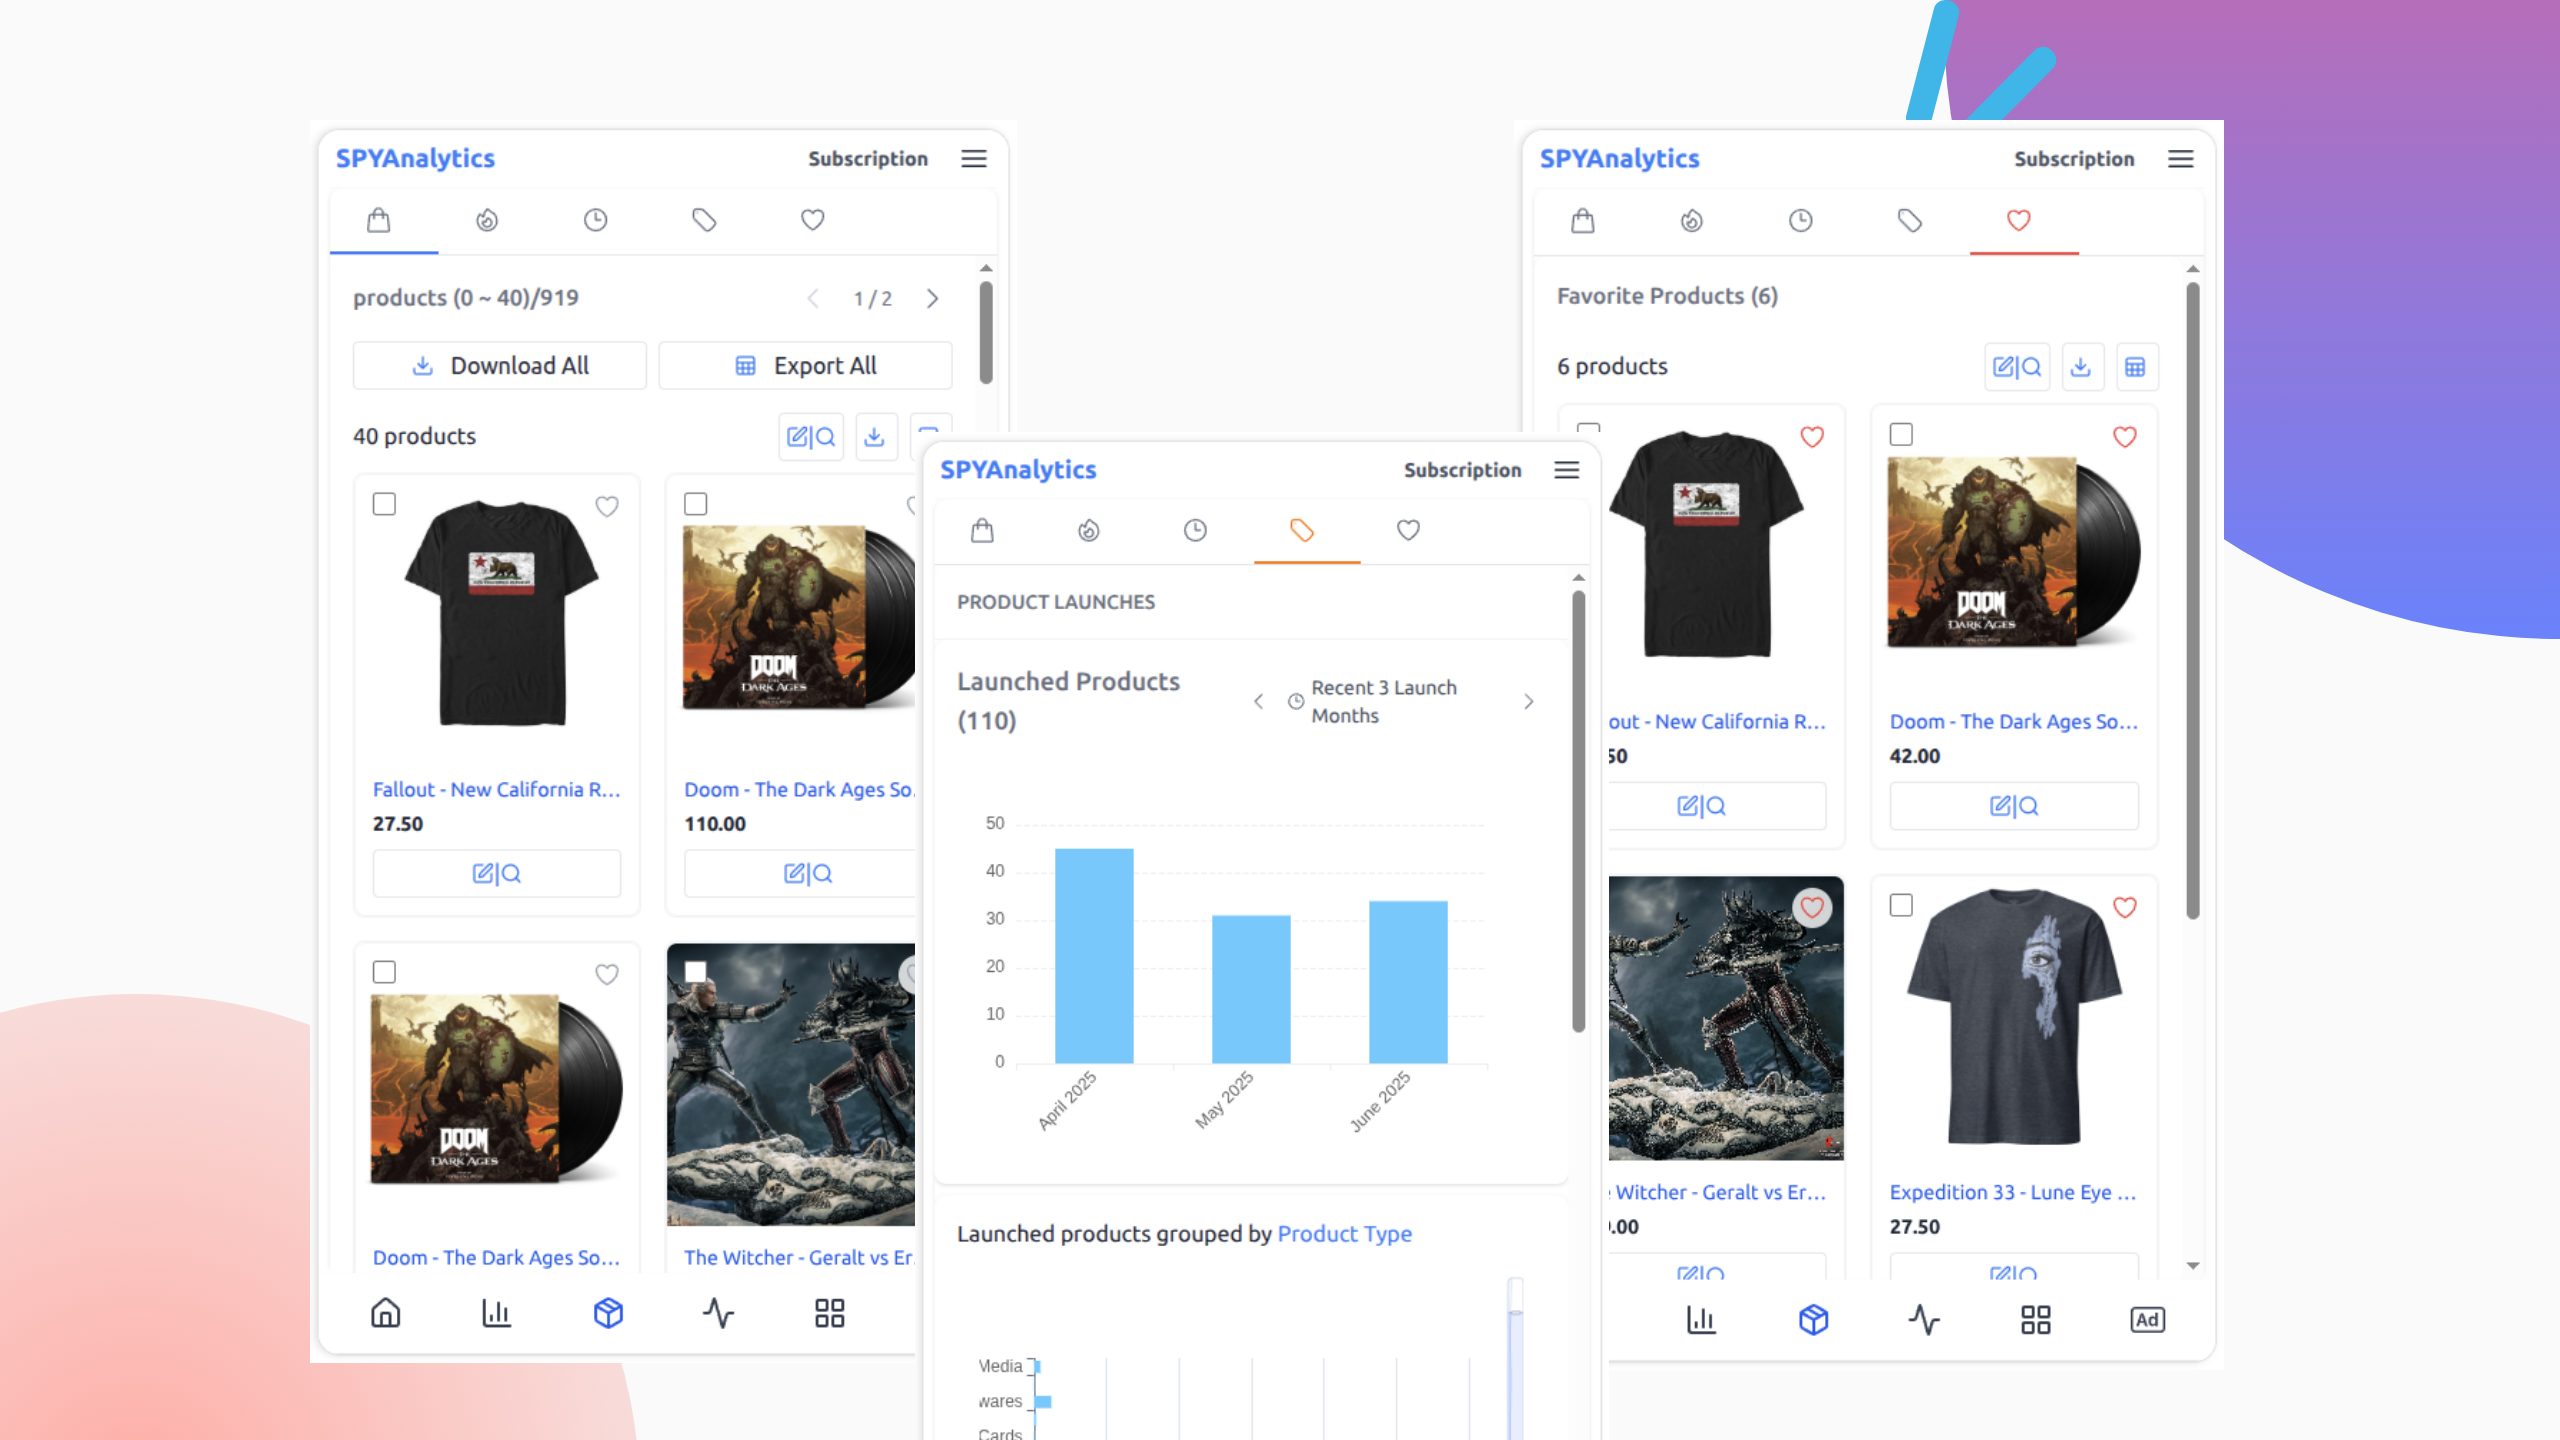Open the Product Type grouping link
The width and height of the screenshot is (2560, 1440).
(x=1345, y=1234)
